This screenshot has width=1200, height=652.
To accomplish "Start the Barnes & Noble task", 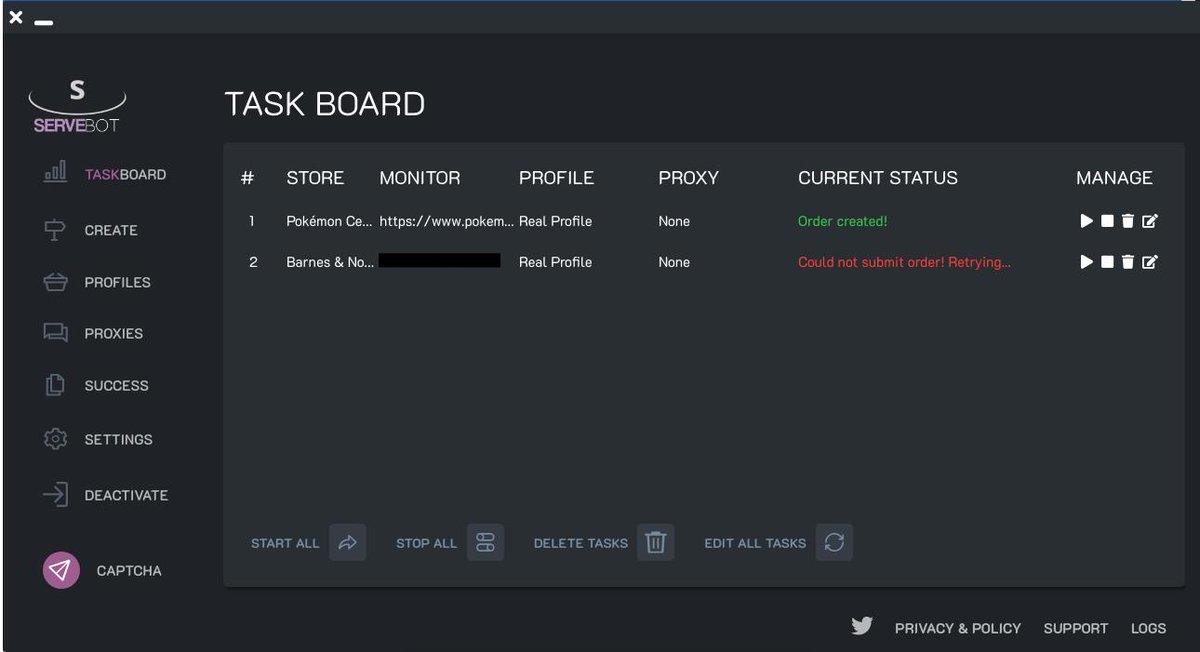I will tap(1087, 262).
